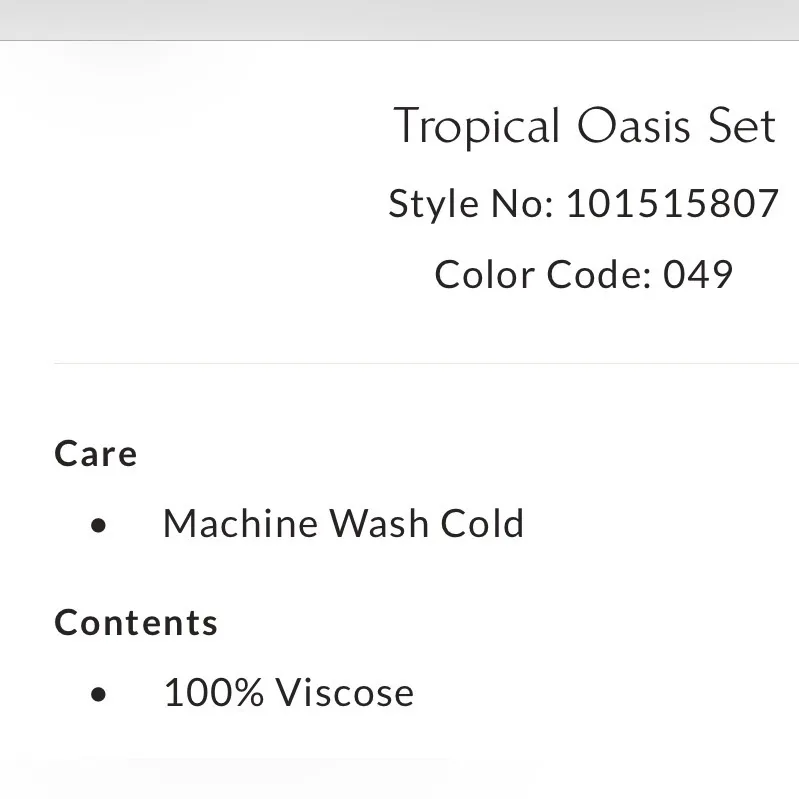Click the "Color Code:" label
The width and height of the screenshot is (799, 799).
(543, 274)
